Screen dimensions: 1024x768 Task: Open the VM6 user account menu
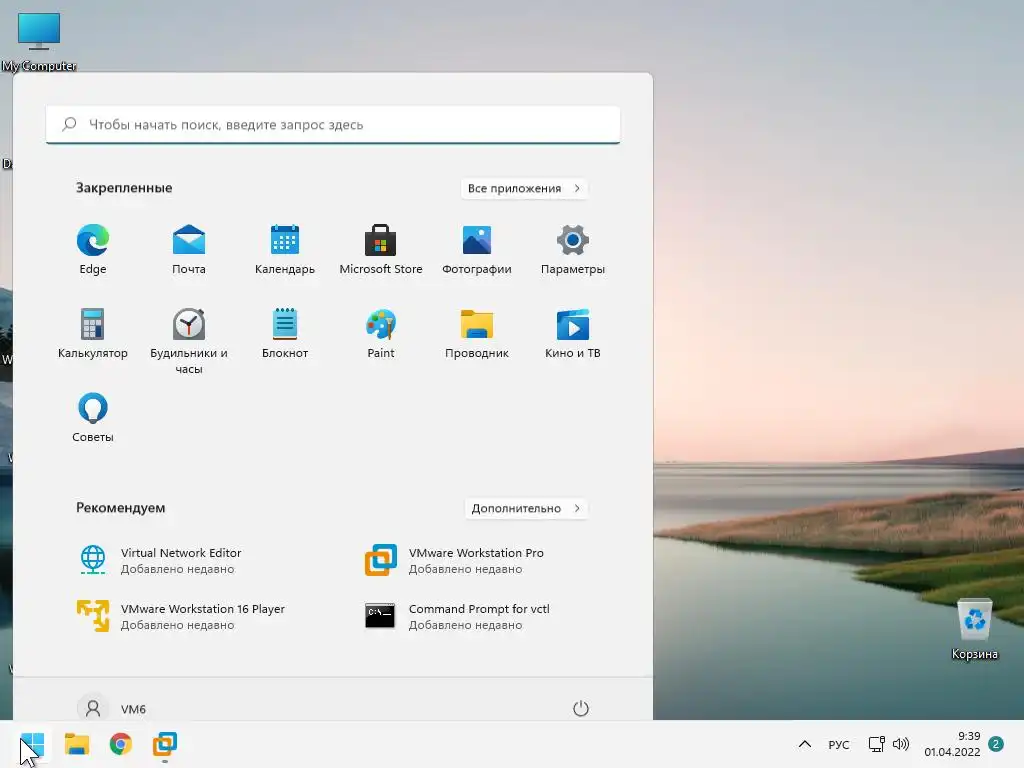112,709
